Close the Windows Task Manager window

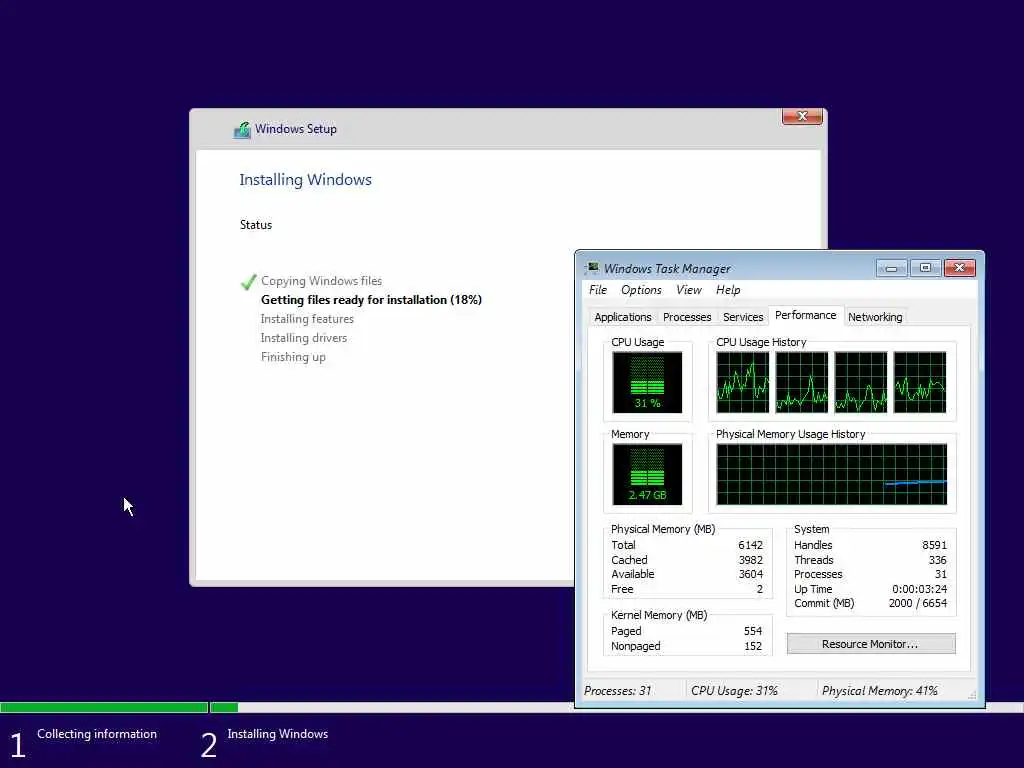coord(959,268)
